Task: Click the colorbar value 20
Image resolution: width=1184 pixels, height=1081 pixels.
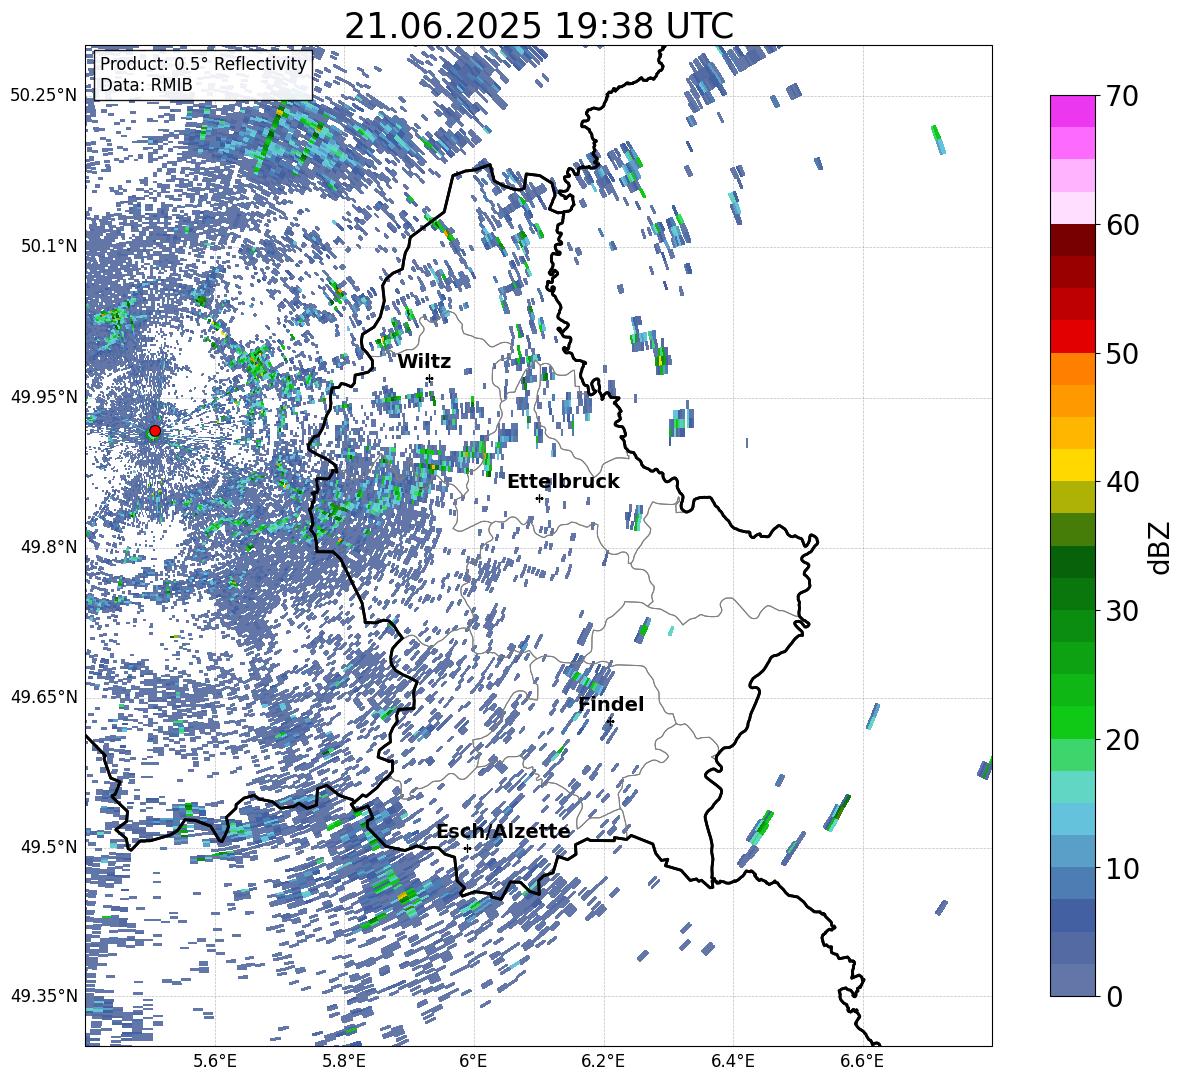Action: (1122, 739)
